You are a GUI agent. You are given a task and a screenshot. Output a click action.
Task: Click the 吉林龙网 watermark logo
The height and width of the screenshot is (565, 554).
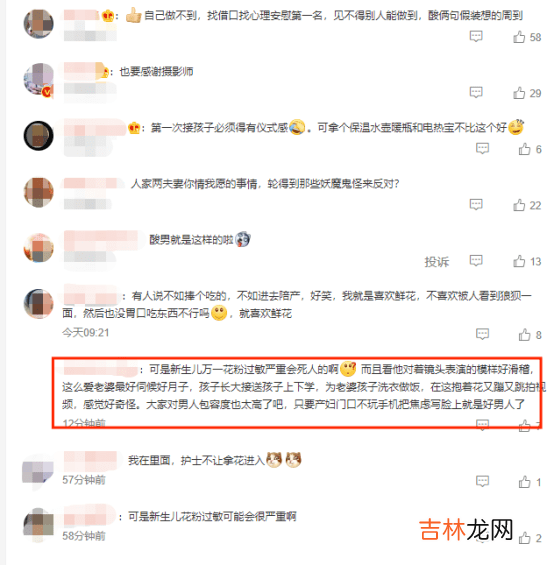(466, 529)
